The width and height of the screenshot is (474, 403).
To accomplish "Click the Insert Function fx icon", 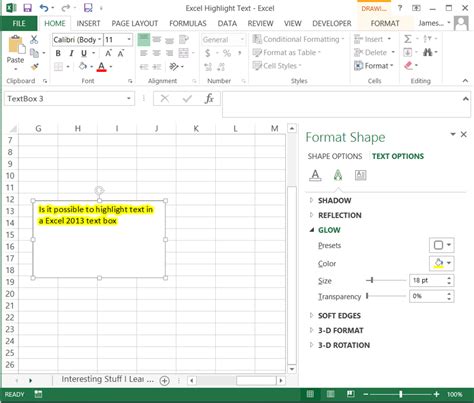I will [209, 99].
